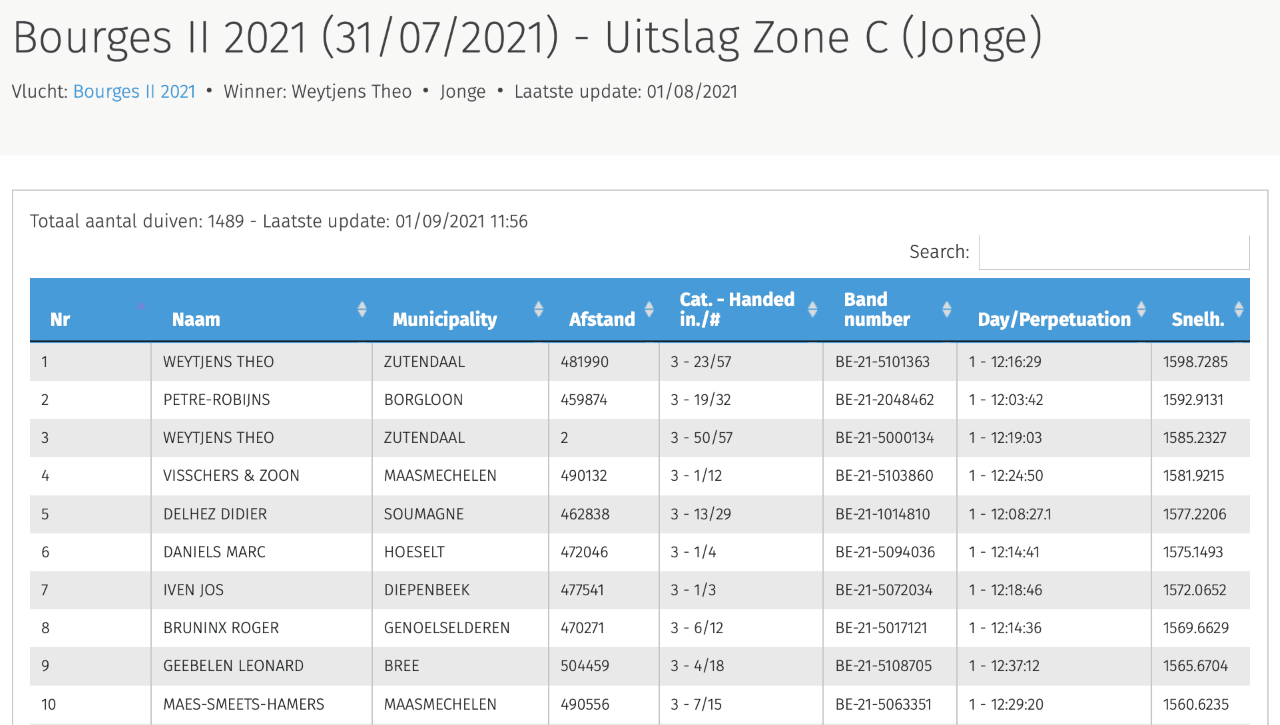Sort table by Nr column
The image size is (1280, 725).
pyautogui.click(x=60, y=319)
